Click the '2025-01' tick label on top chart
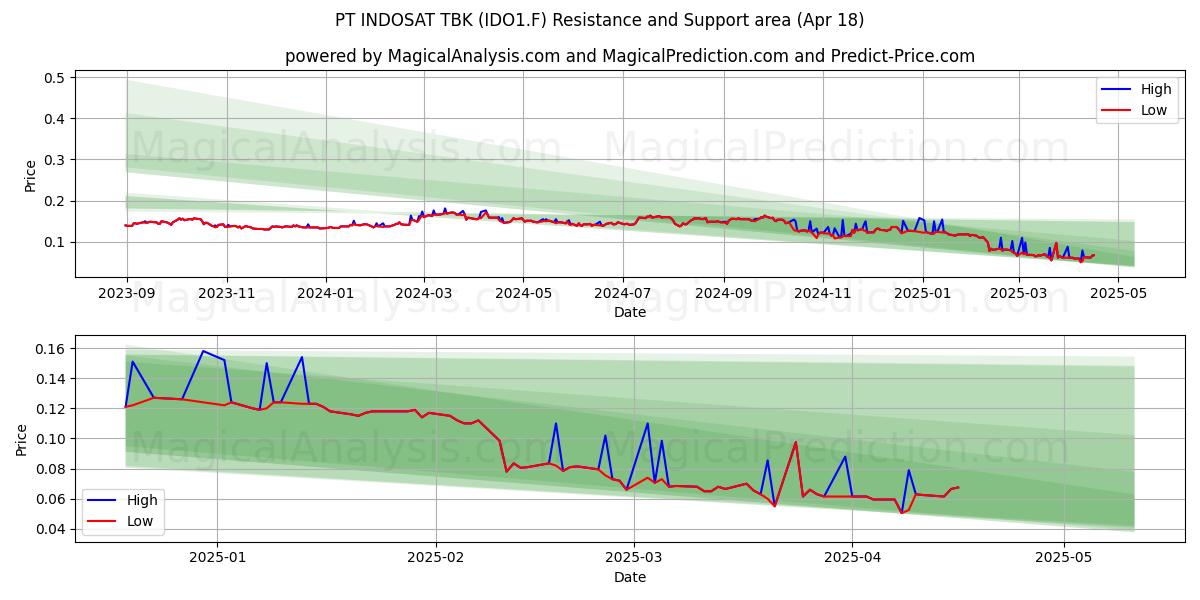This screenshot has height=600, width=1200. tap(923, 294)
